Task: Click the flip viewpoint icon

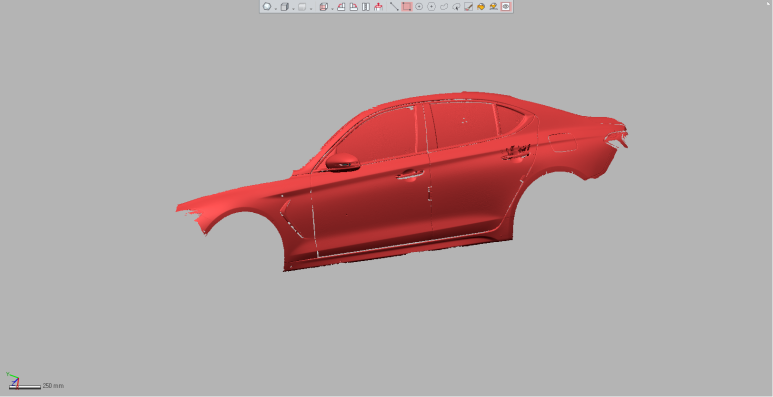Action: (x=366, y=6)
